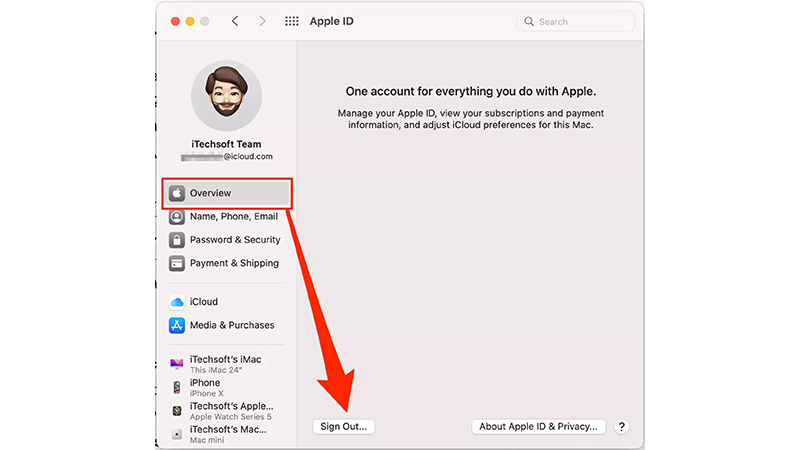
Task: Minimize window with the yellow button
Action: [190, 21]
